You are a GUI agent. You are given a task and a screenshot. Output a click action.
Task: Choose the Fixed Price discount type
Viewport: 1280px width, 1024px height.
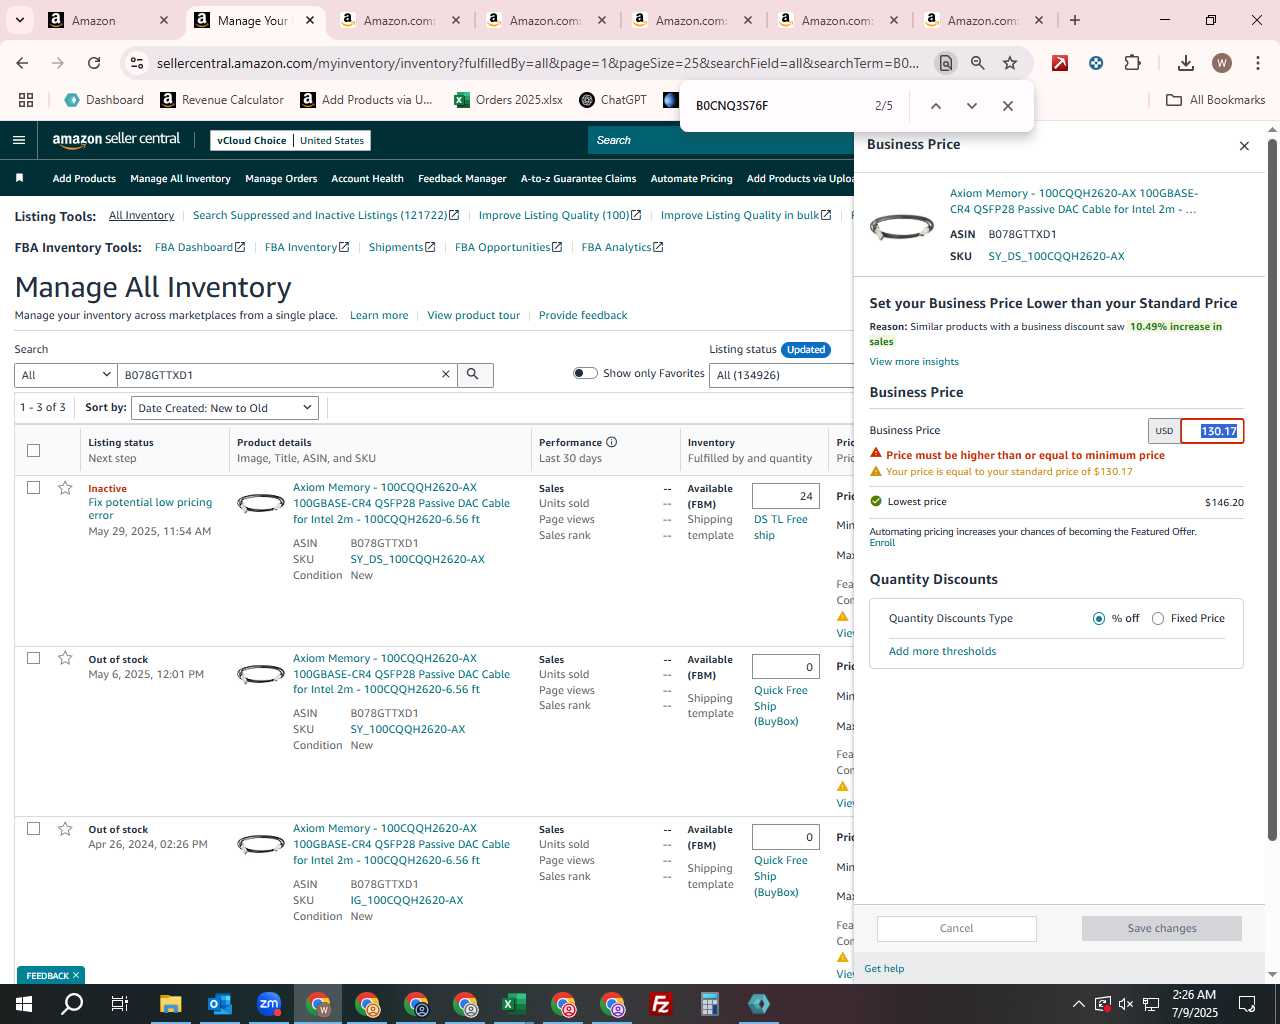click(x=1158, y=619)
